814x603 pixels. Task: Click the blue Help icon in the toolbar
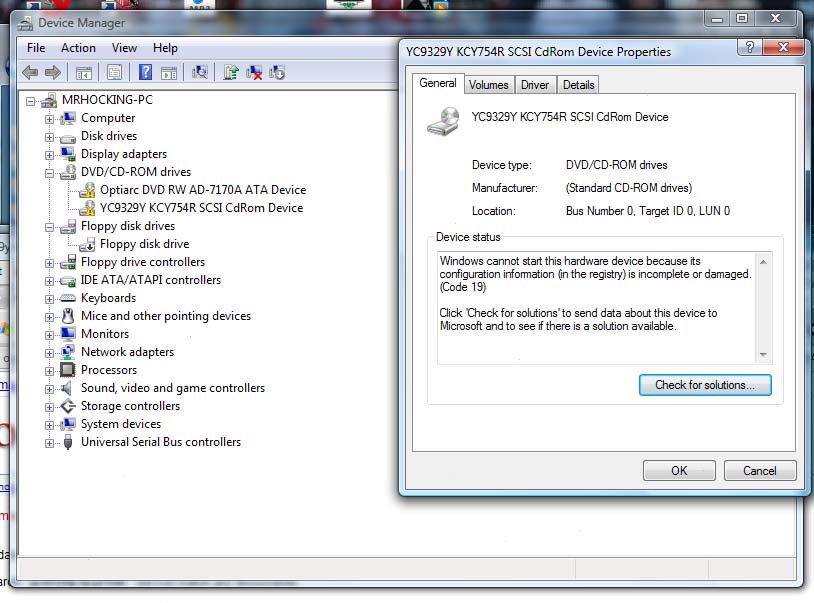pos(145,72)
